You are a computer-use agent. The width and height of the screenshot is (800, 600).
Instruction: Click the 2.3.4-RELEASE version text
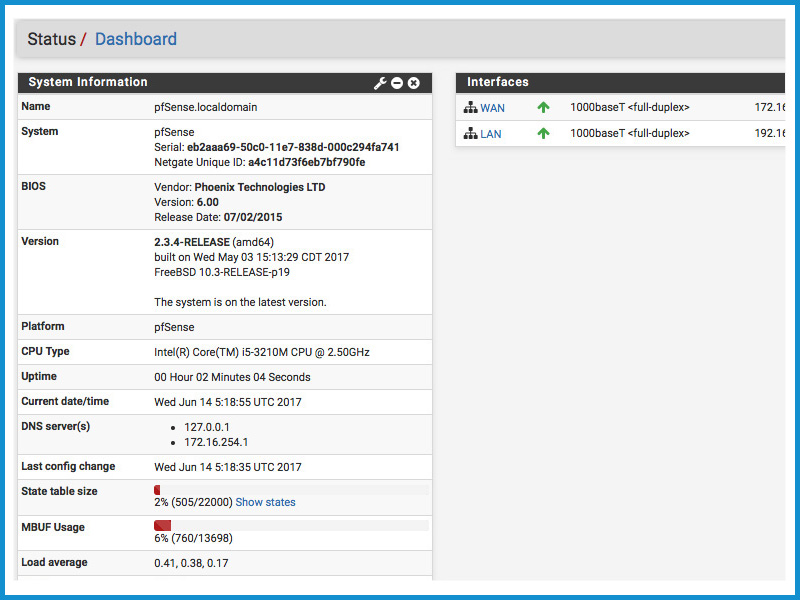click(192, 242)
